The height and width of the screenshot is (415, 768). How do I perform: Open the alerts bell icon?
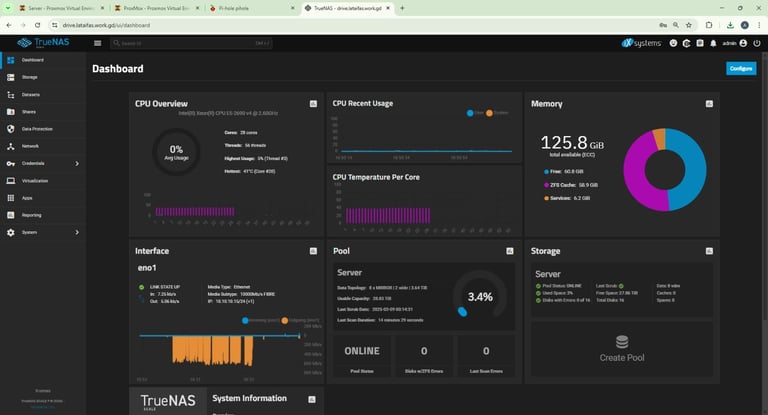click(x=713, y=43)
